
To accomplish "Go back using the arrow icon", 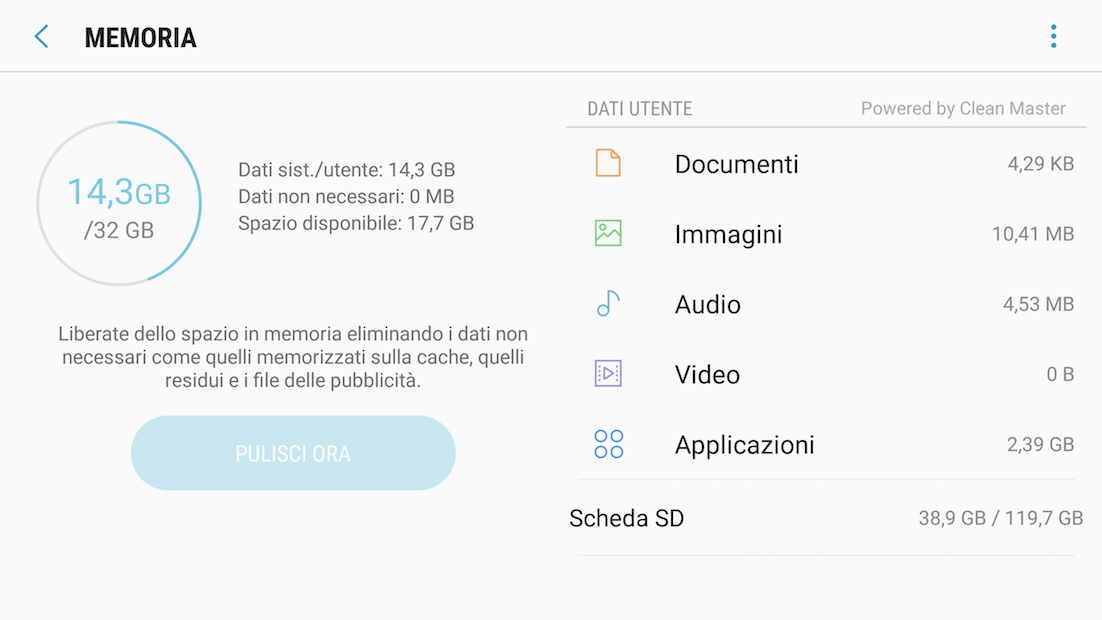I will (x=41, y=37).
